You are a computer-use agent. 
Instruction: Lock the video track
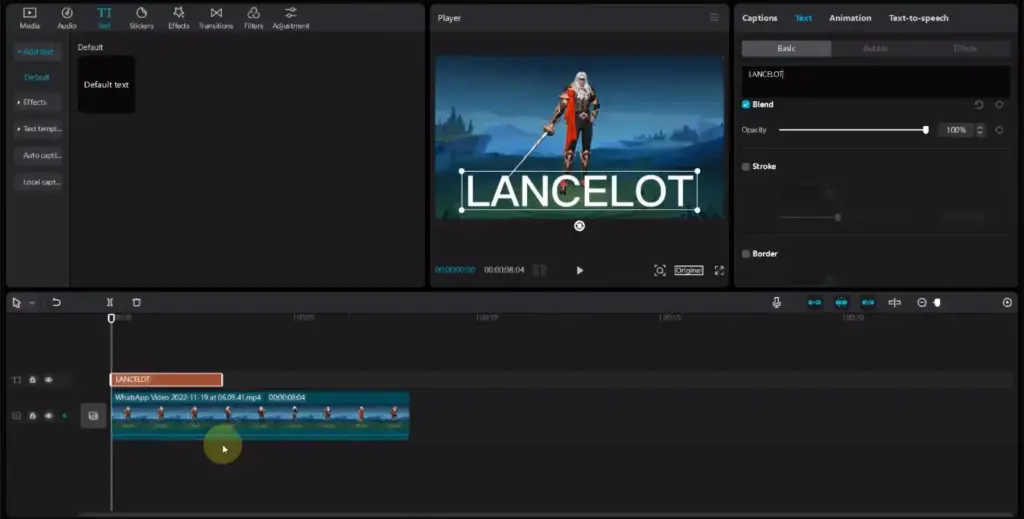(32, 416)
